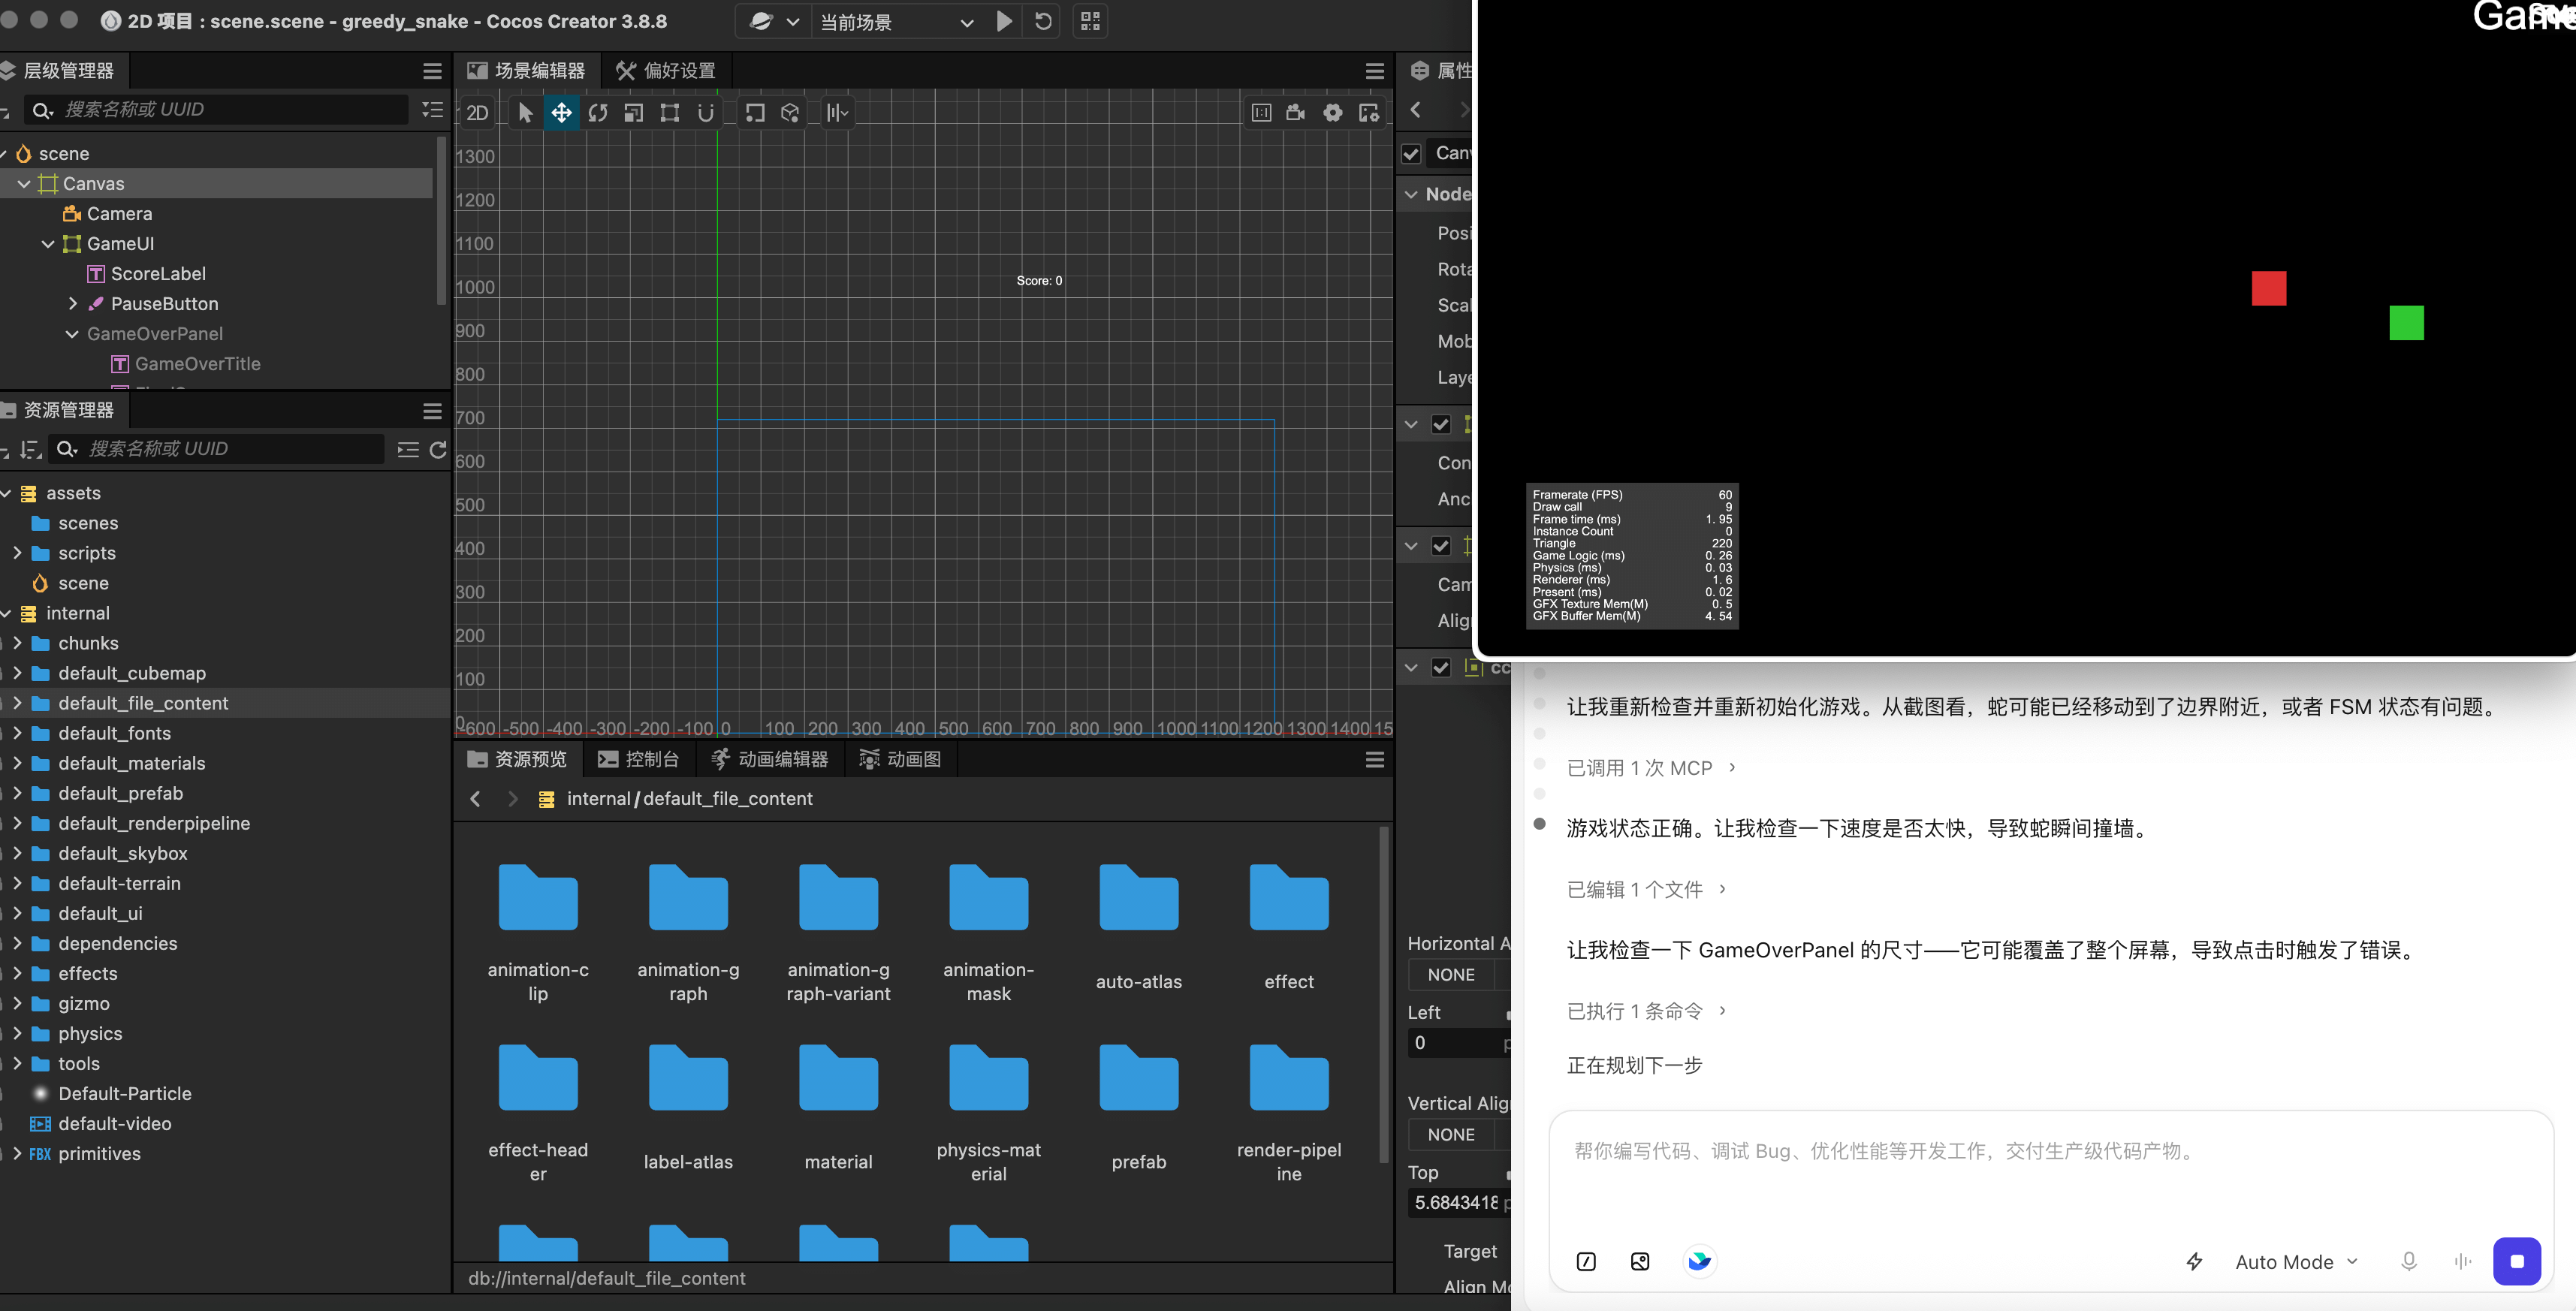Refresh the assets panel list

pos(438,450)
